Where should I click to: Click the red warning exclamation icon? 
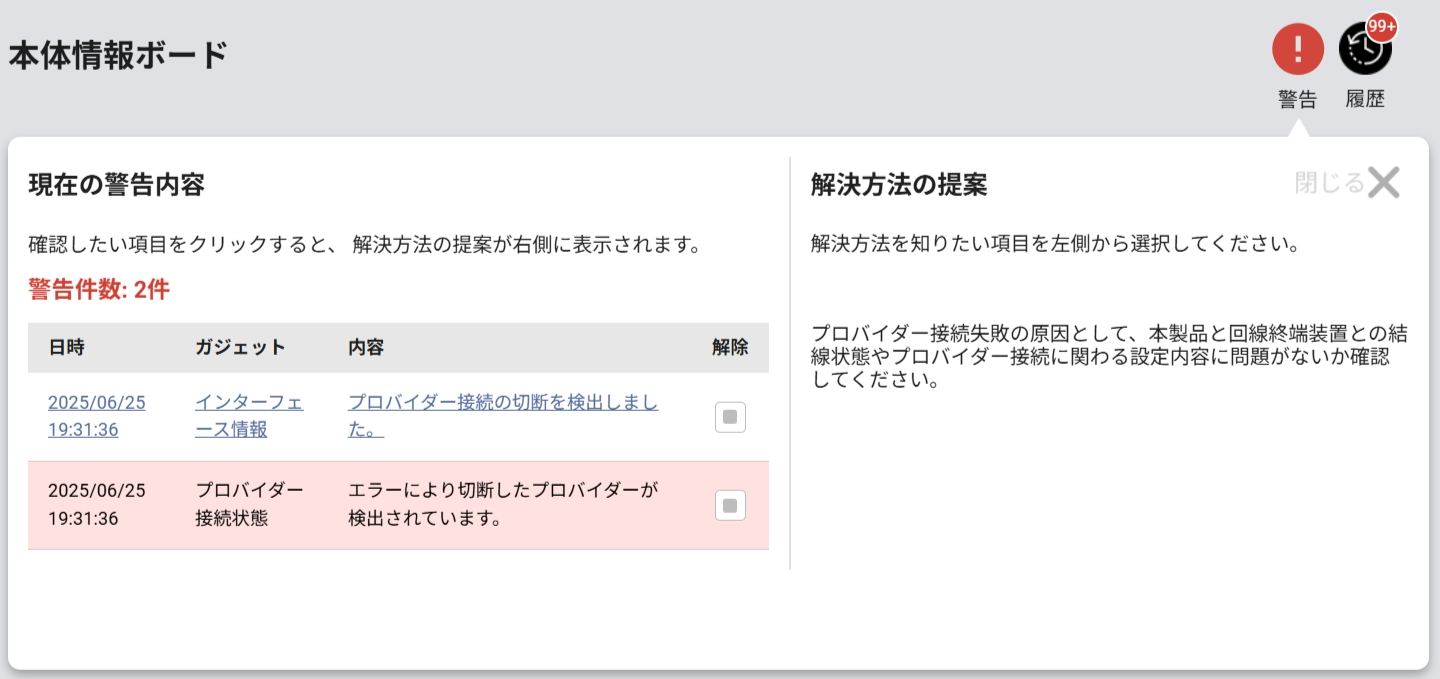pos(1297,48)
